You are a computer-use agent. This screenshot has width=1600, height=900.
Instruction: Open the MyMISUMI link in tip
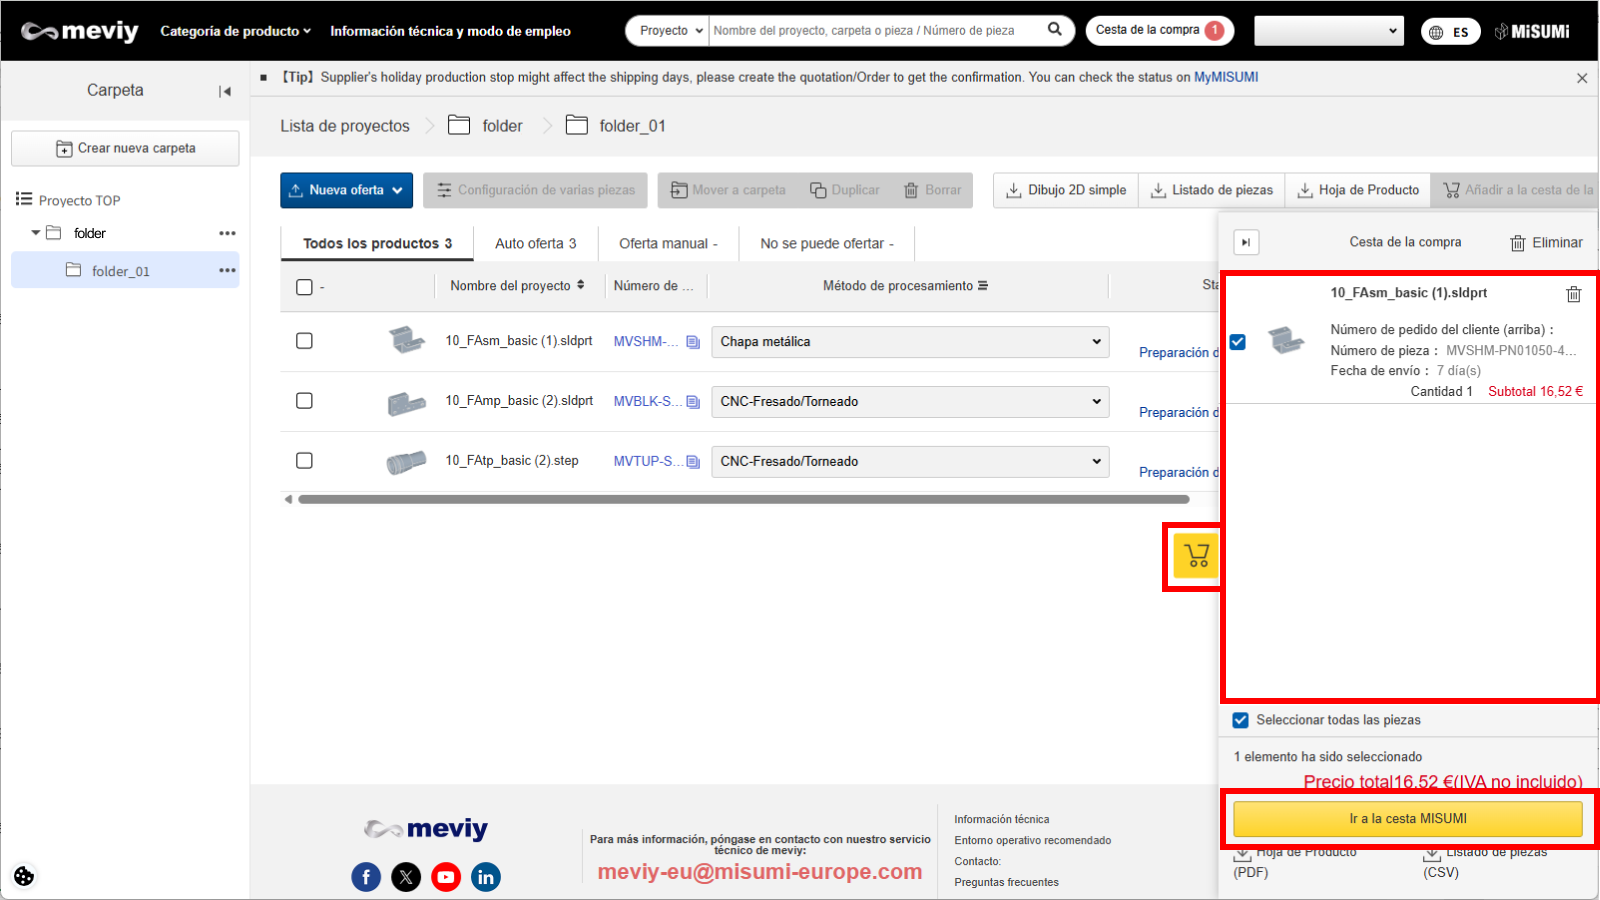(x=1225, y=77)
